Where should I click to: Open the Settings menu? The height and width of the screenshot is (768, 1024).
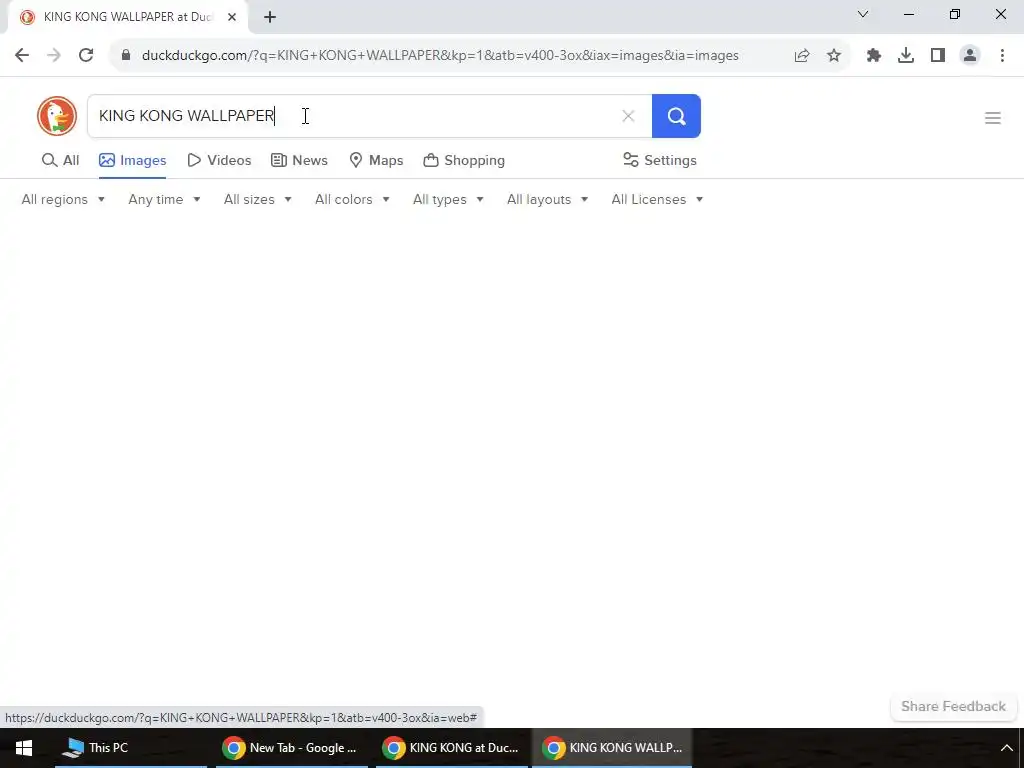click(660, 160)
